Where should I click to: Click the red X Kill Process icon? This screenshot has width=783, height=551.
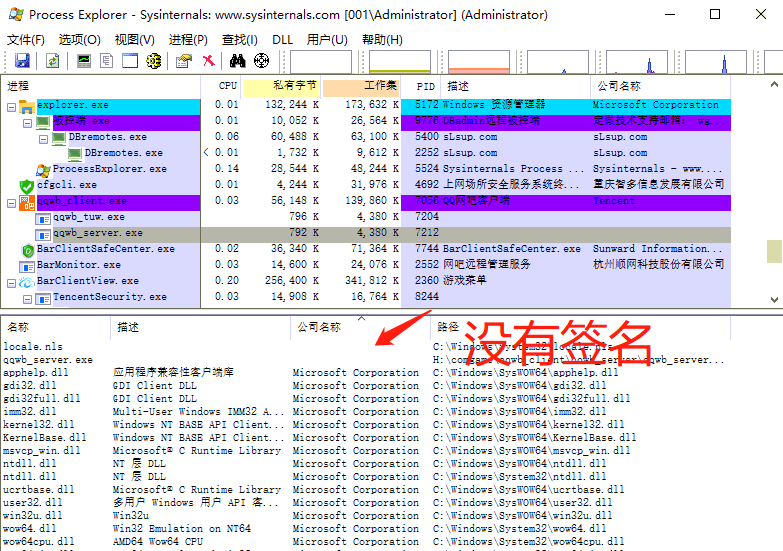[208, 61]
